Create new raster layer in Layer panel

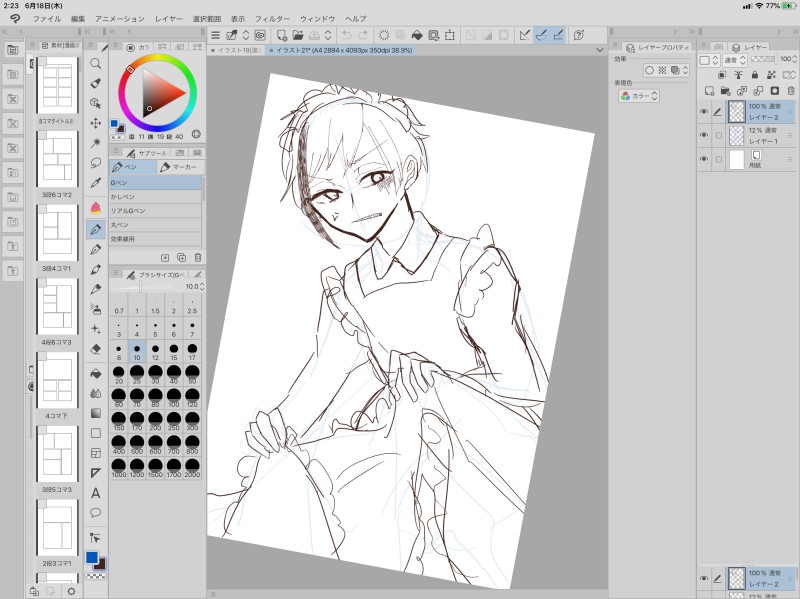click(x=709, y=91)
